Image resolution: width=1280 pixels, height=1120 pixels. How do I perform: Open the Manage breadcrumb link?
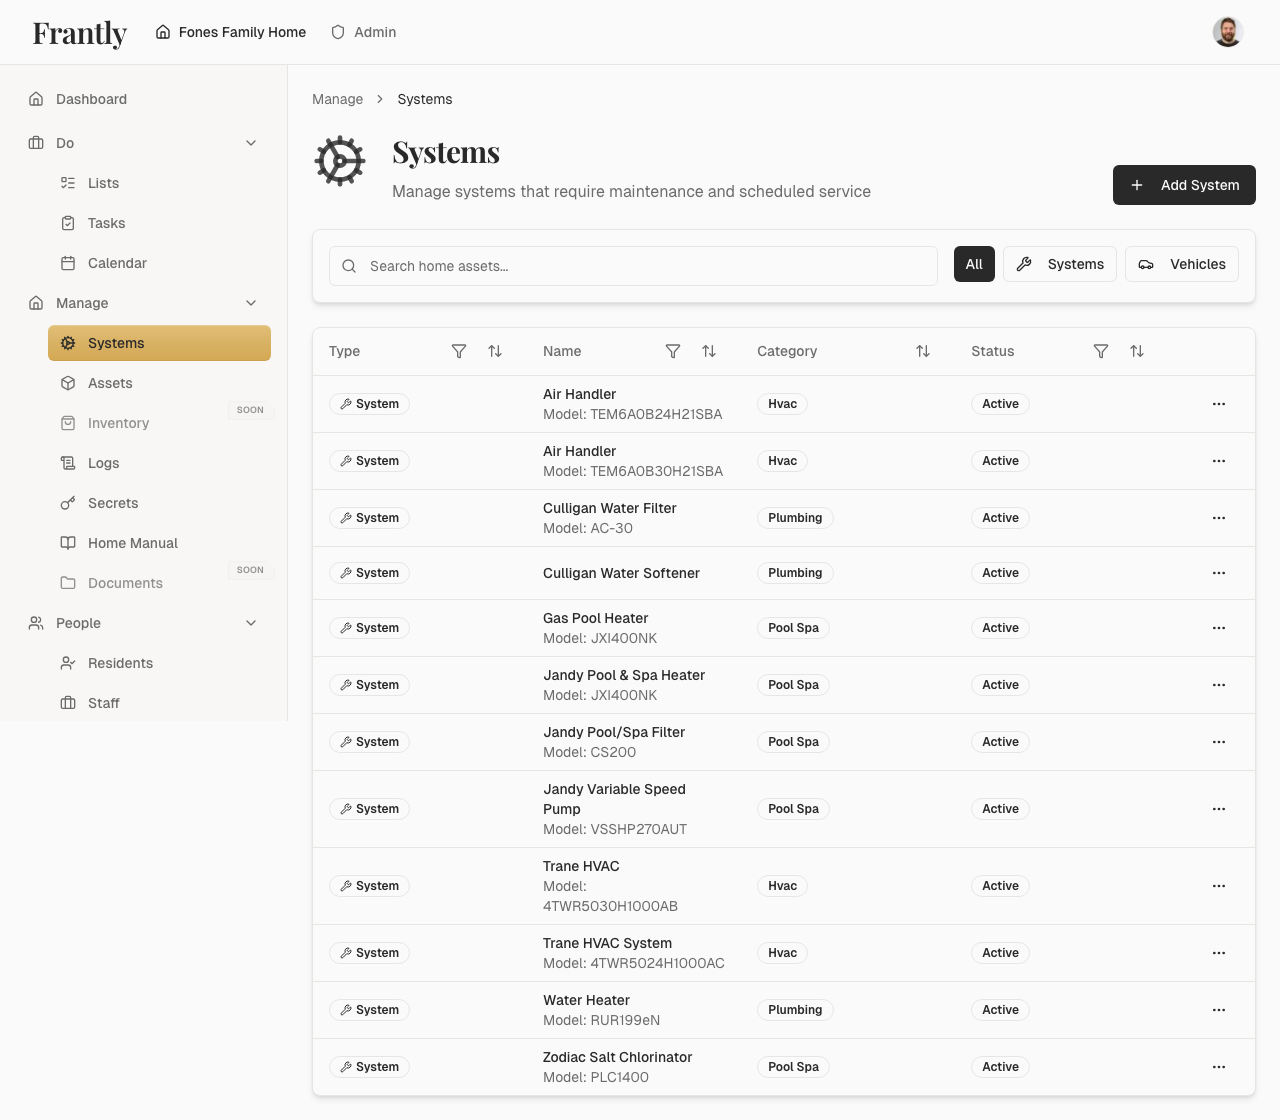click(x=337, y=99)
